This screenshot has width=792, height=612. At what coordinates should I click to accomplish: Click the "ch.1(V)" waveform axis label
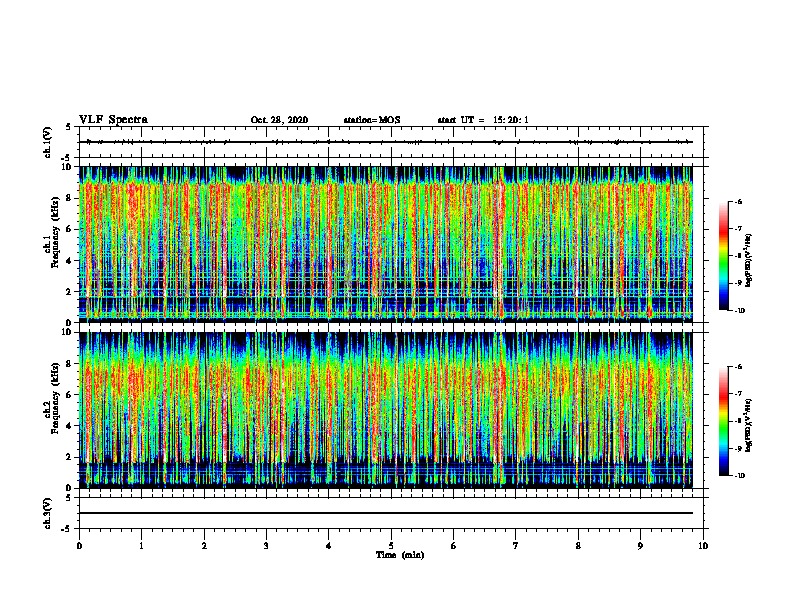coord(47,142)
